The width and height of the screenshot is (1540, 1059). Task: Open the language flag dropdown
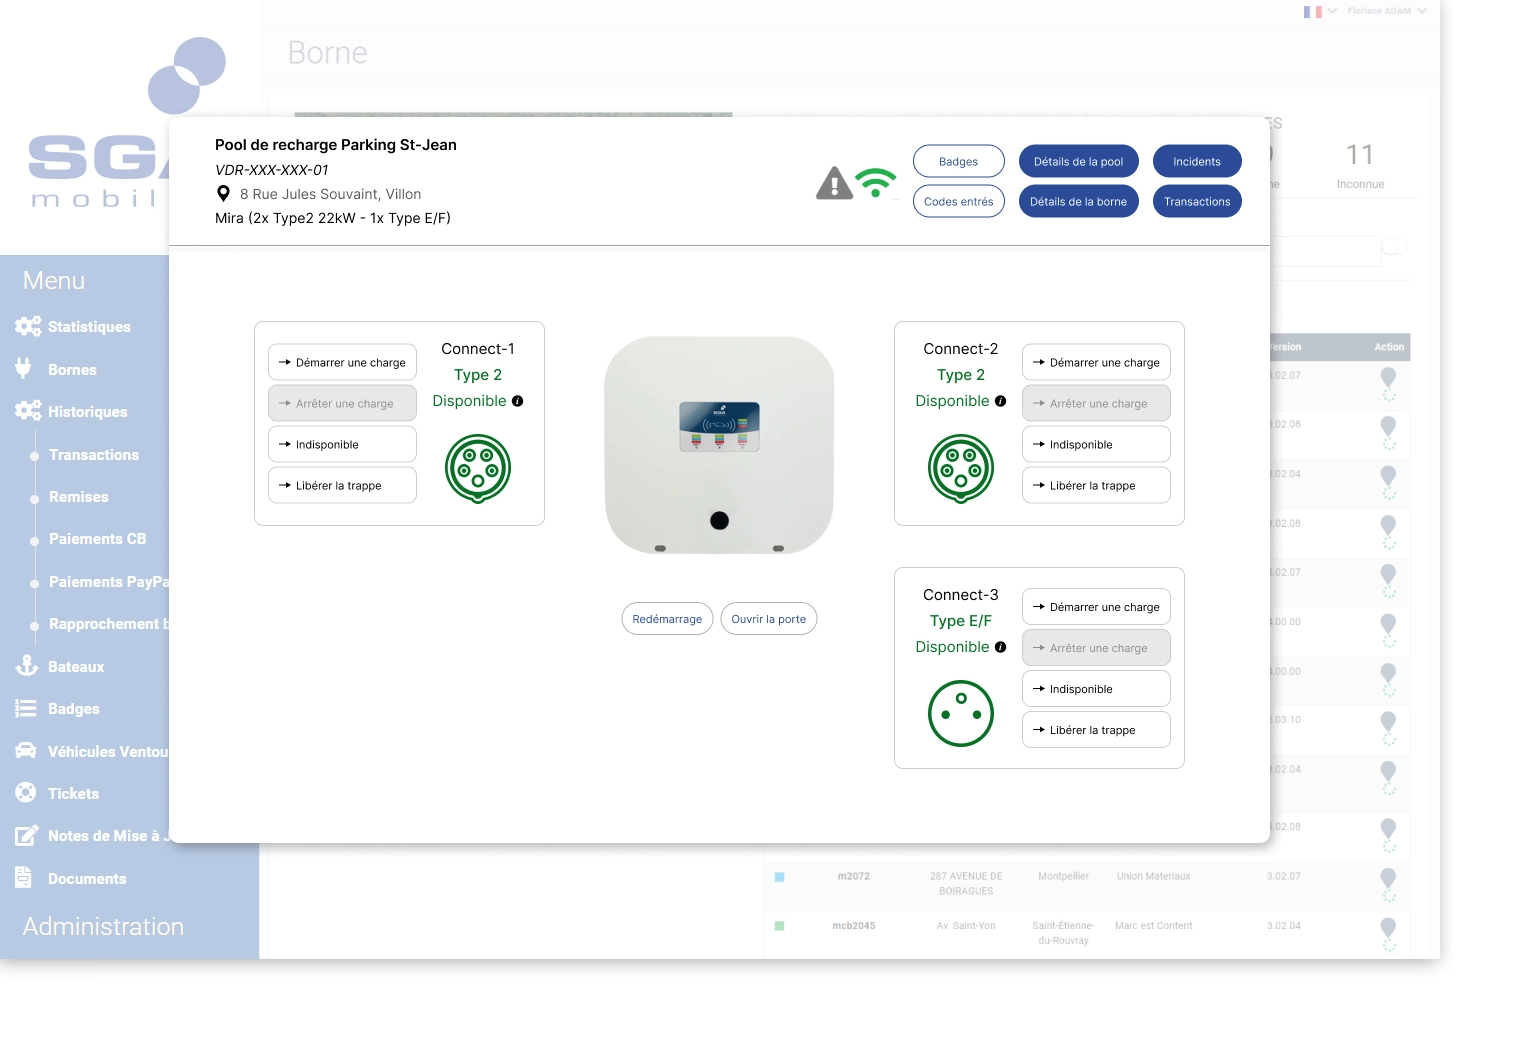point(1319,11)
